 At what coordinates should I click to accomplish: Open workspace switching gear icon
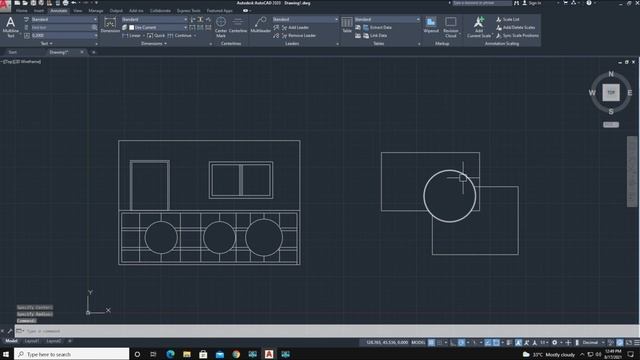tap(554, 342)
